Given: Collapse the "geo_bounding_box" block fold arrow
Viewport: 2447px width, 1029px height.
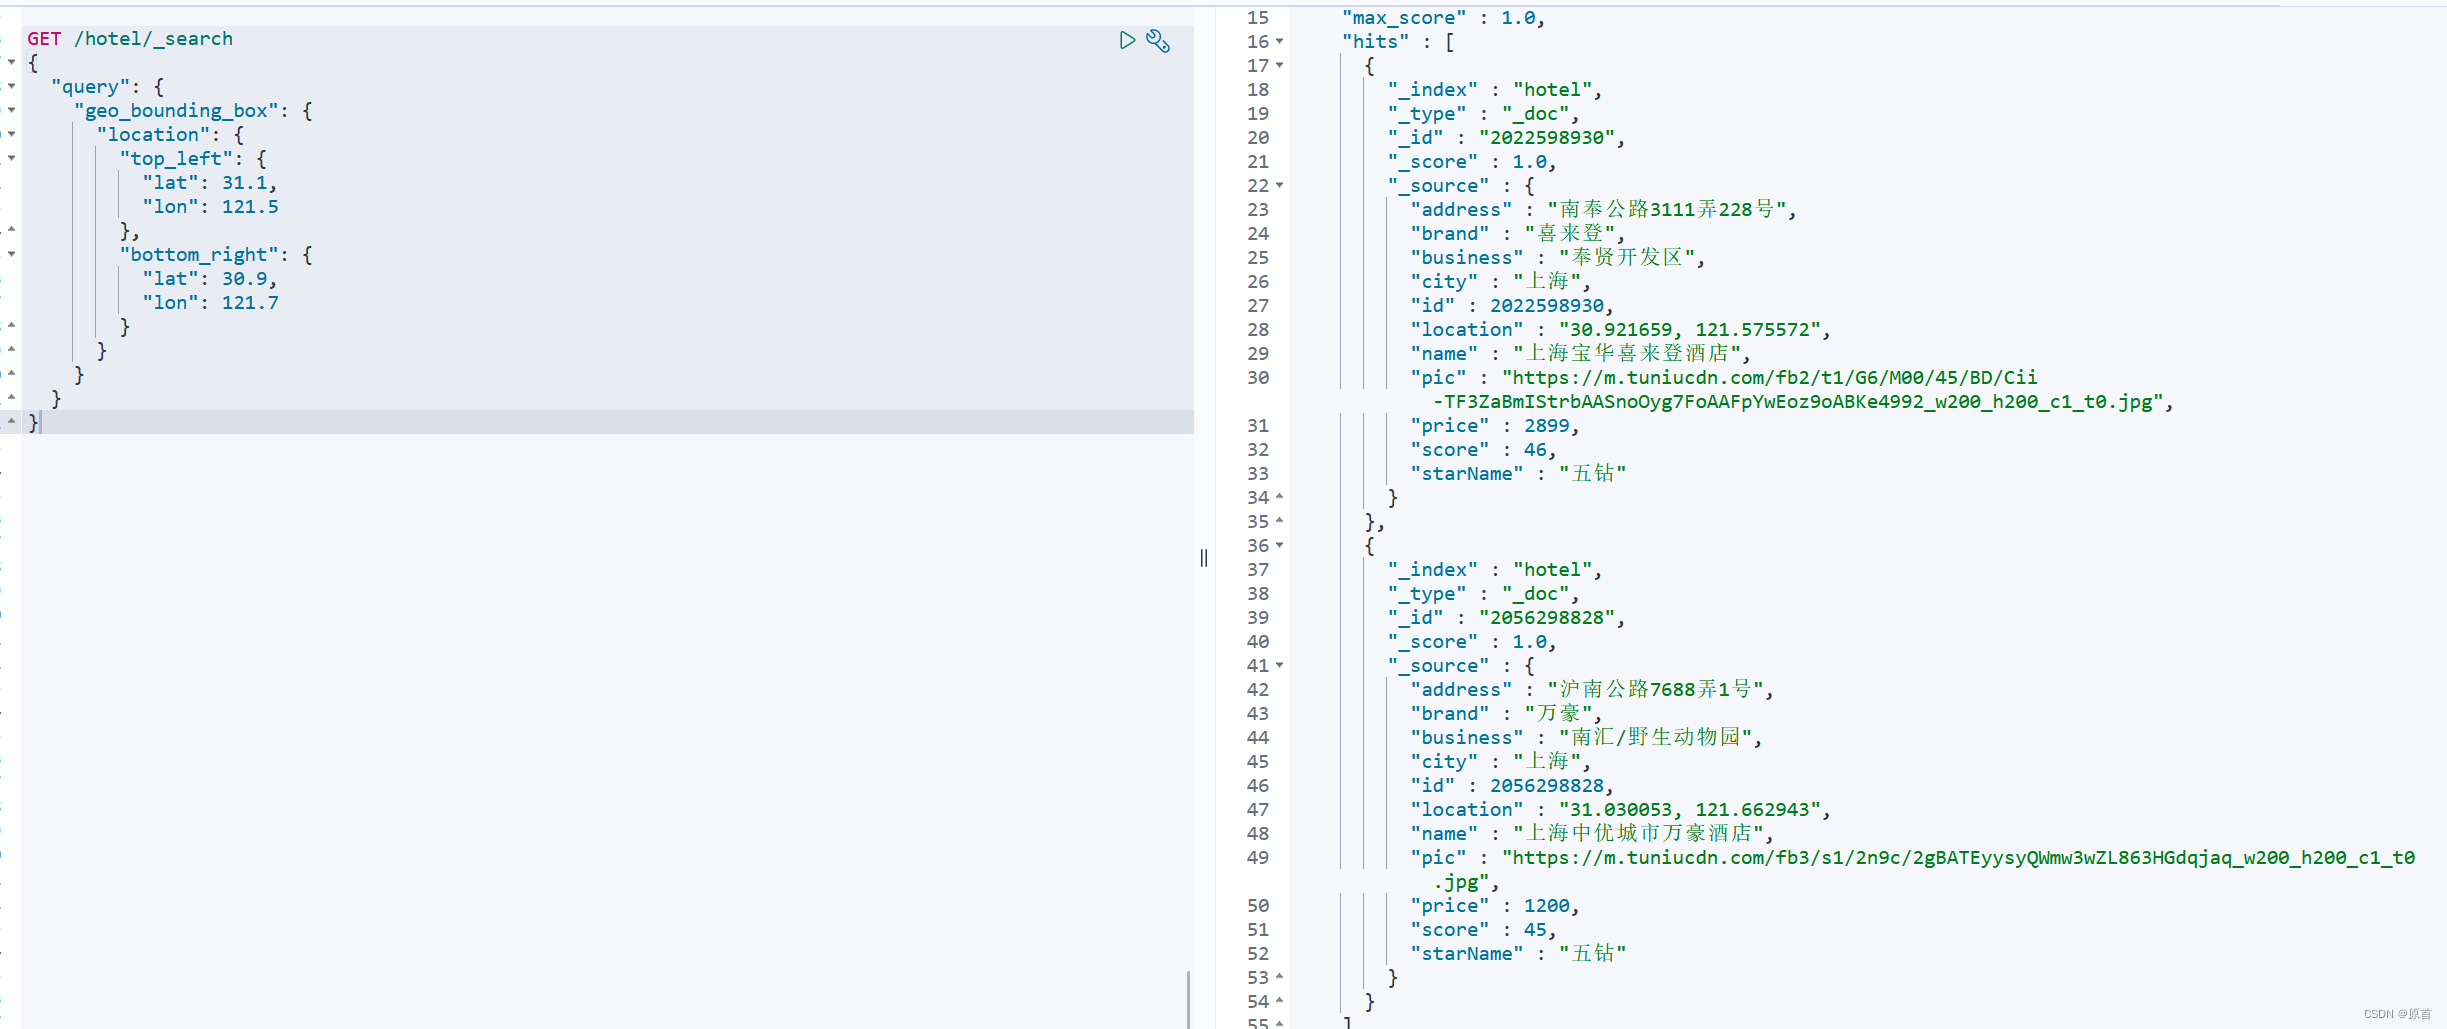Looking at the screenshot, I should point(11,110).
